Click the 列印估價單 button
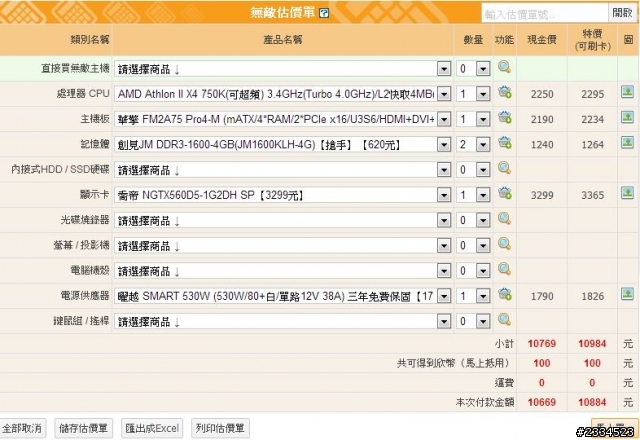The width and height of the screenshot is (640, 440). (x=220, y=428)
